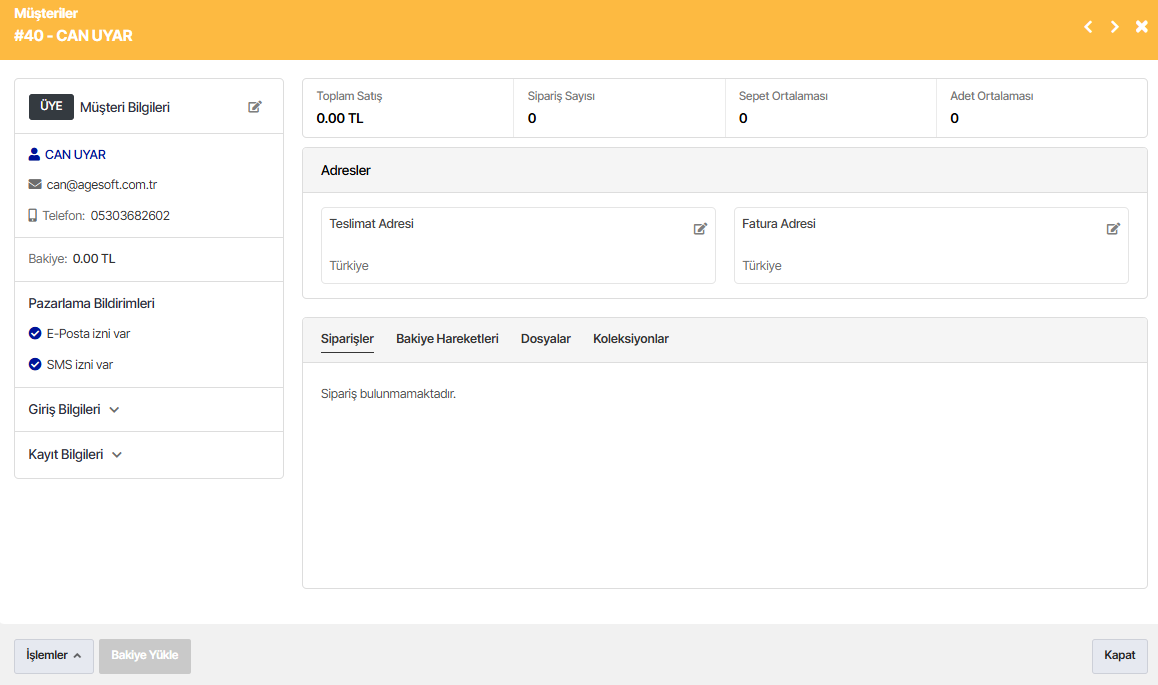Click the '#40 - CAN UYAR' title

pyautogui.click(x=73, y=35)
